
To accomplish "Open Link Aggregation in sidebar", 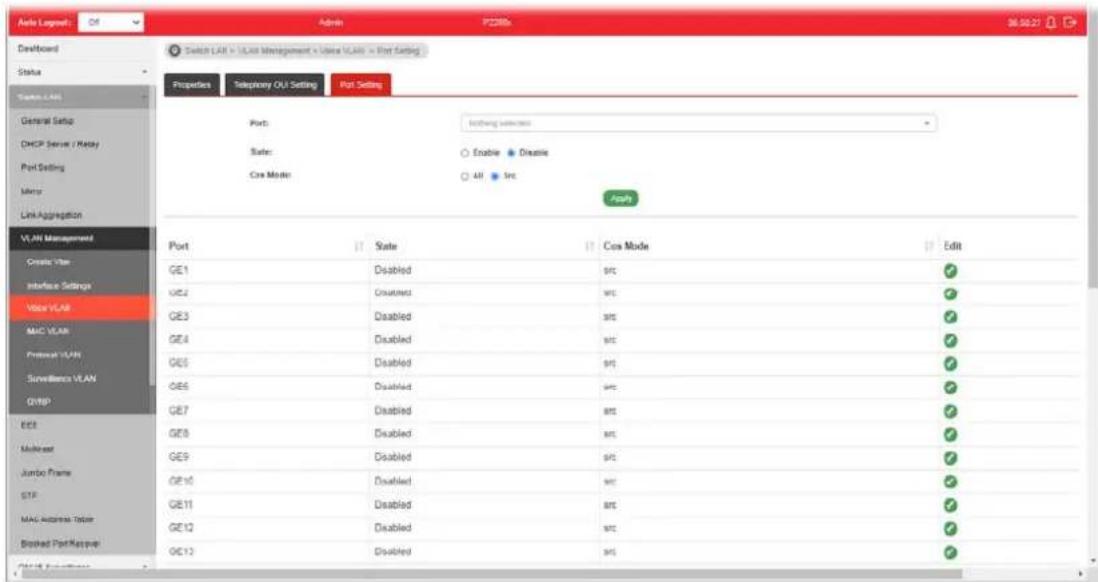I will 52,215.
